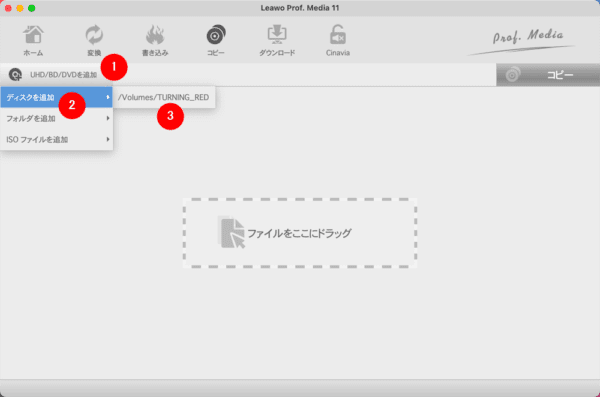Minimize the window with yellow button

coord(20,8)
